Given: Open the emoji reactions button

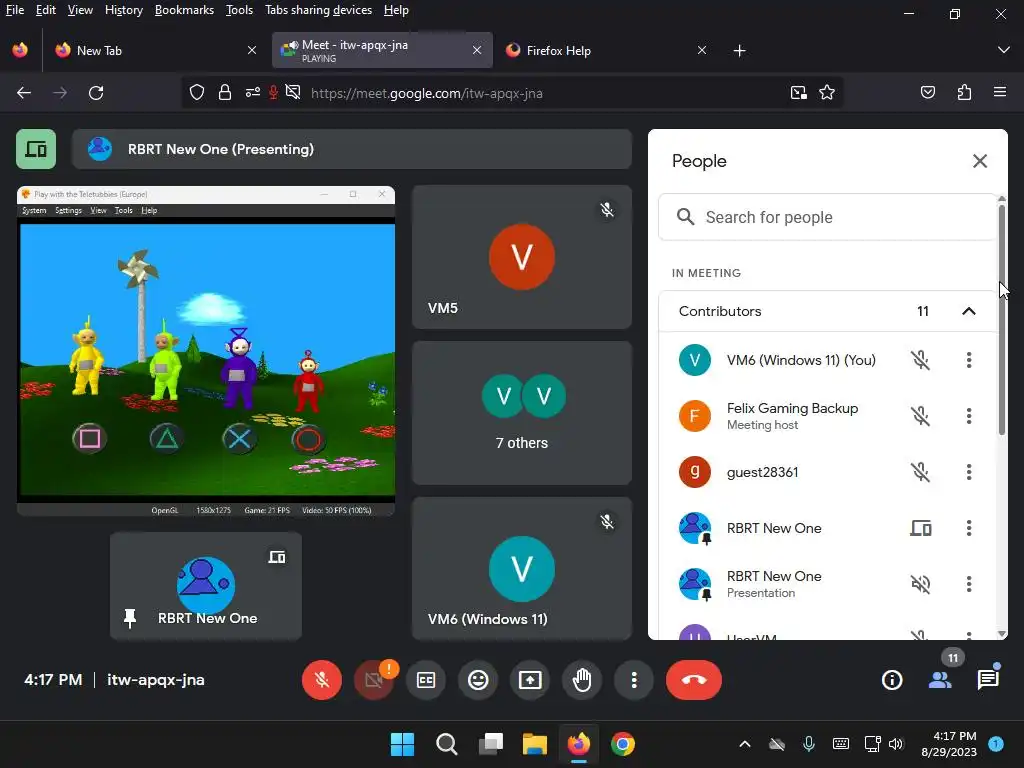Looking at the screenshot, I should pos(478,680).
